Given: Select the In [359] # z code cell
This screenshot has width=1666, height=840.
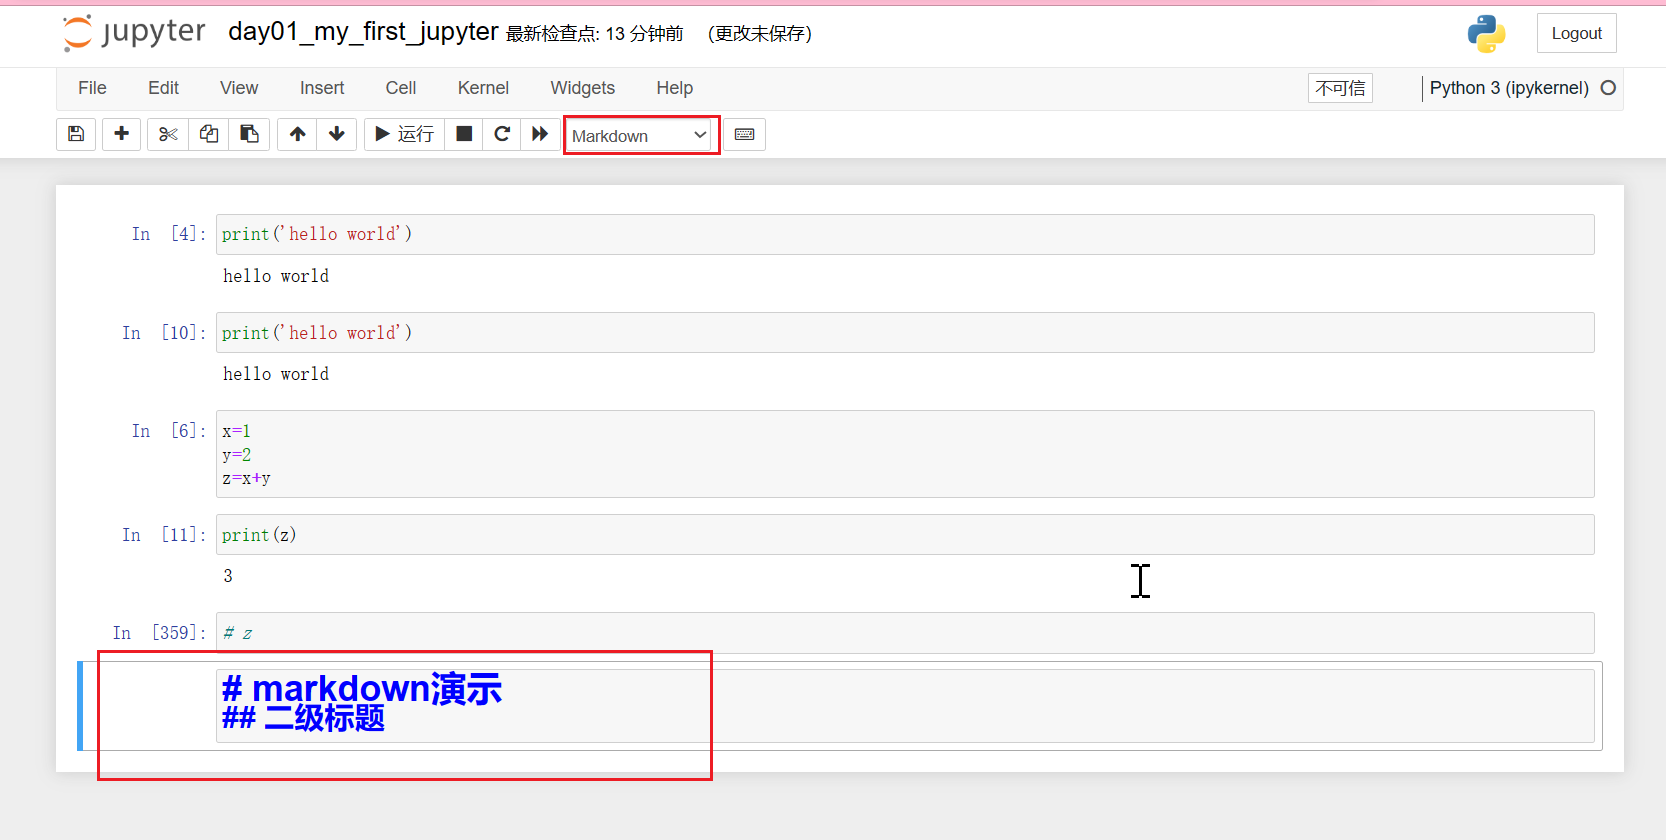Looking at the screenshot, I should (905, 633).
